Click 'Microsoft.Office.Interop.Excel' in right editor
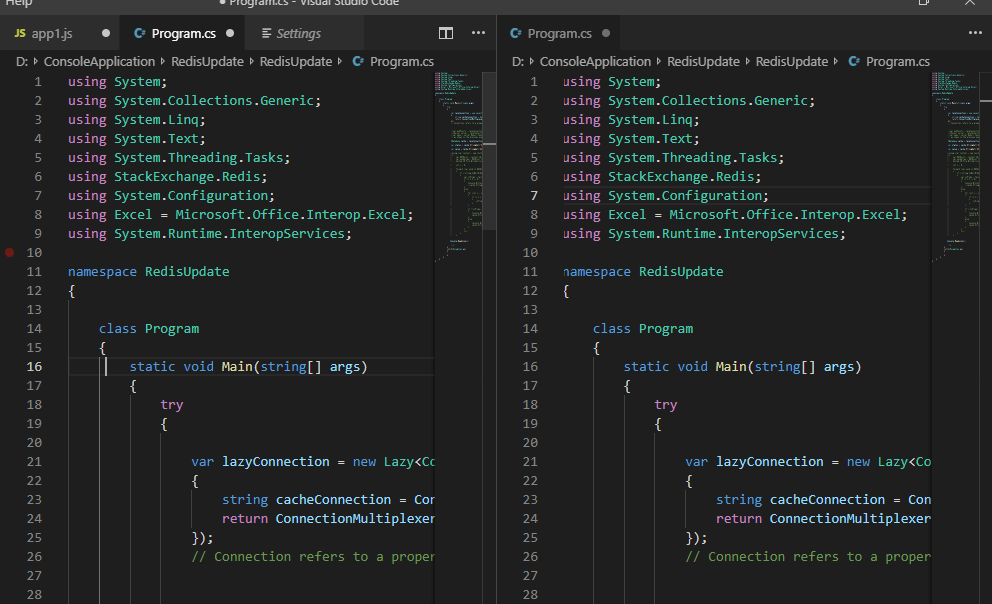This screenshot has height=604, width=992. point(784,214)
